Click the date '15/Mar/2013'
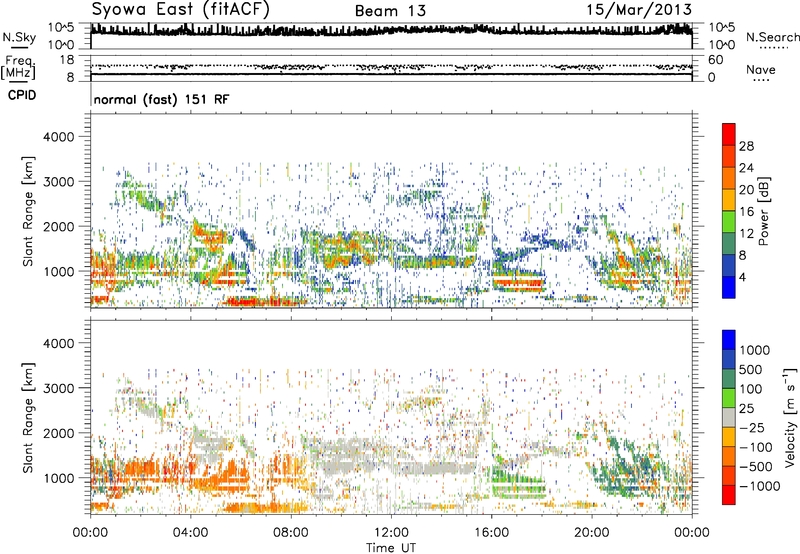Viewport: 800px width, 554px height. [x=639, y=10]
